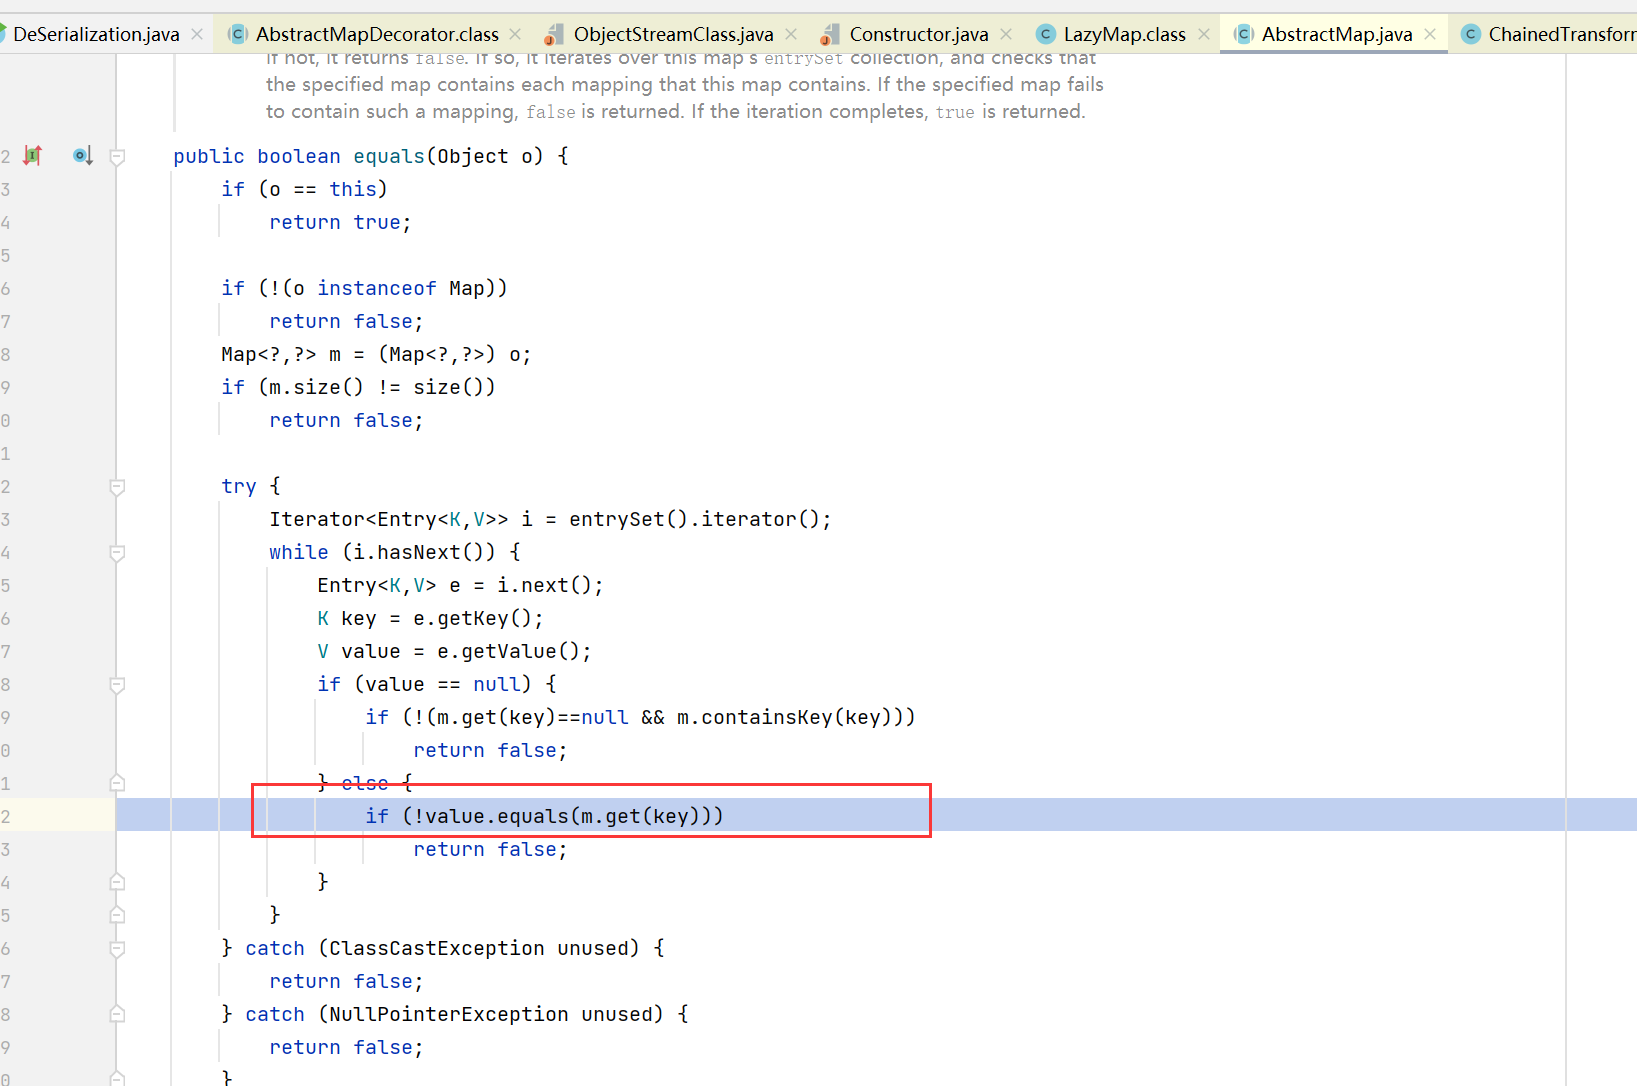
Task: Click 'ClassCastException' in catch clause
Action: click(437, 948)
